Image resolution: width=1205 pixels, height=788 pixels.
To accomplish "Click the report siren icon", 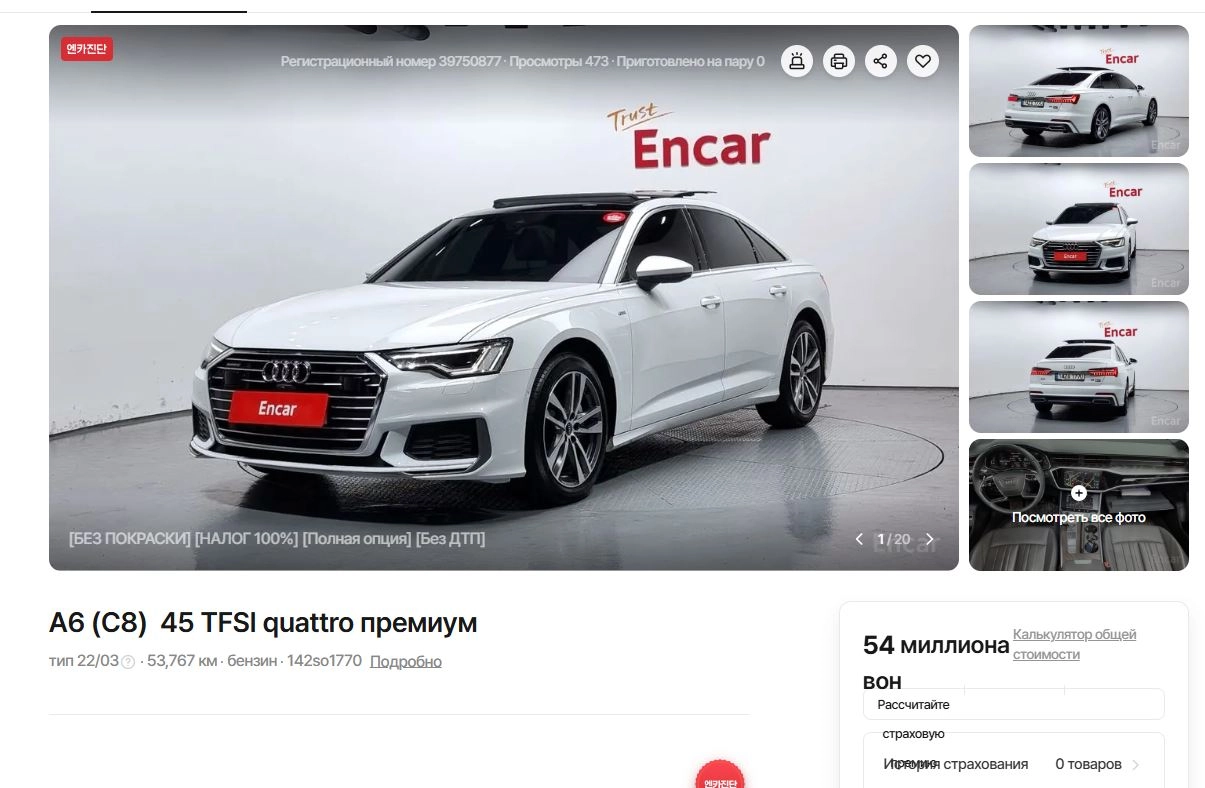I will [797, 61].
